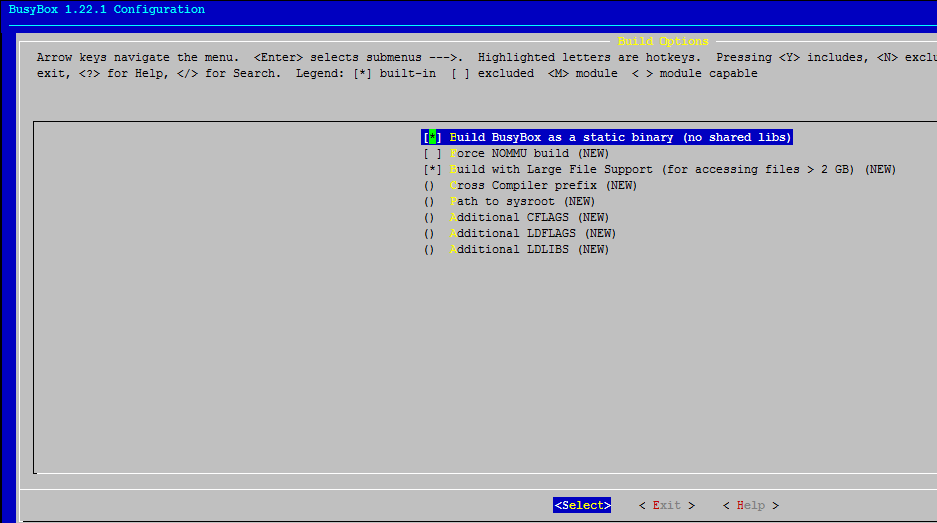Click empty value field for Additional LDFLAGS
This screenshot has height=523, width=937.
[429, 234]
